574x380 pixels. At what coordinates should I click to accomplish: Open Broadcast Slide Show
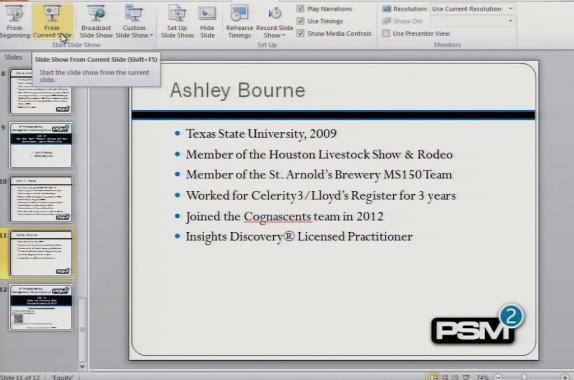[x=96, y=21]
